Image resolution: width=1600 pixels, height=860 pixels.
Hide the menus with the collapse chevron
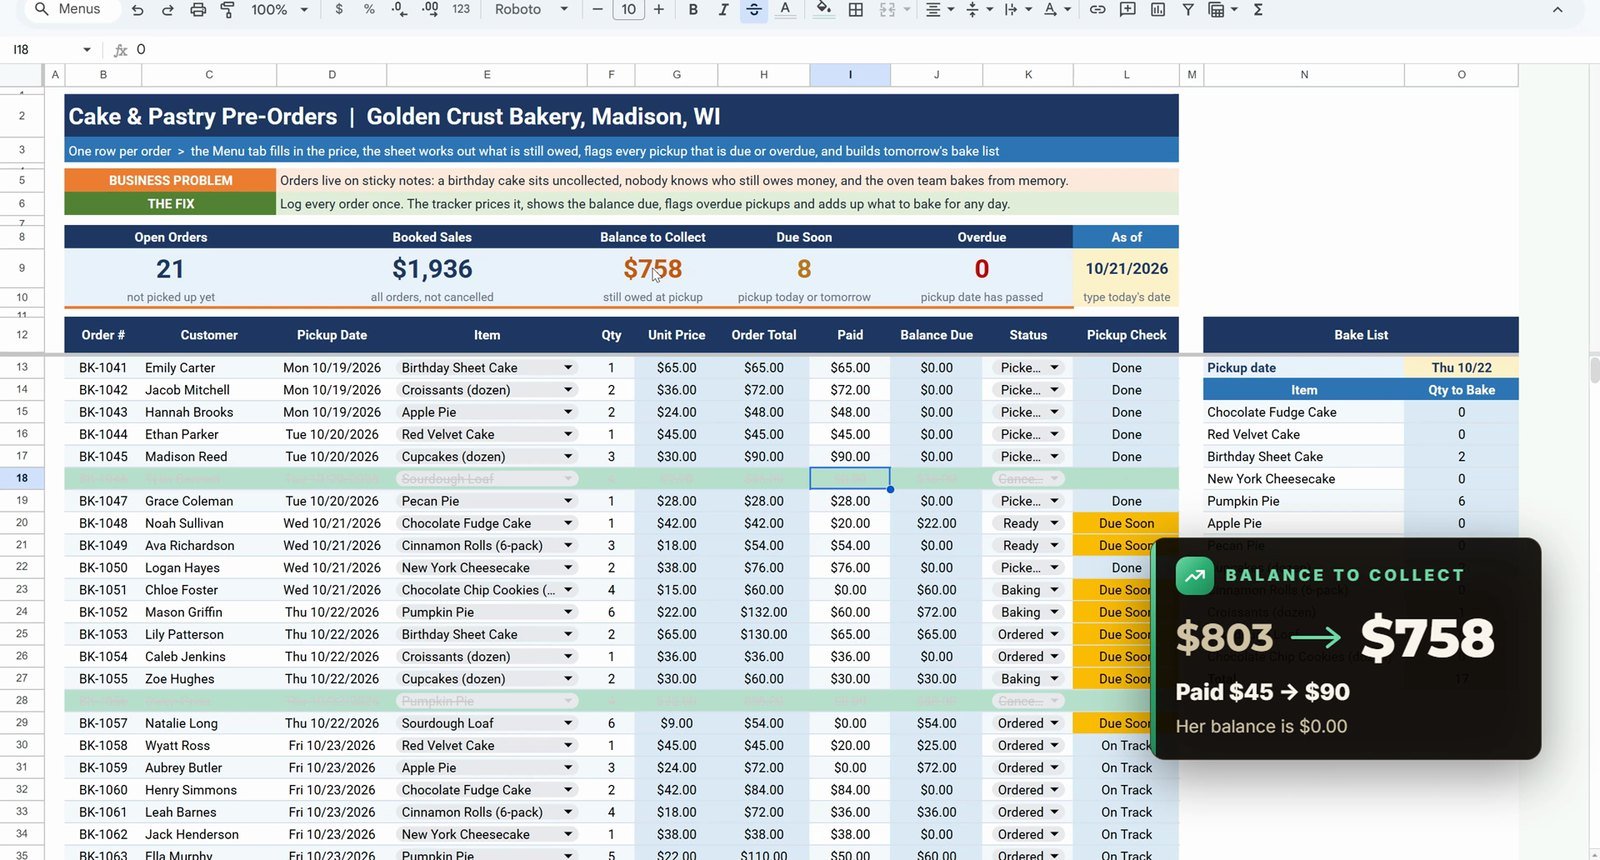(x=1557, y=10)
